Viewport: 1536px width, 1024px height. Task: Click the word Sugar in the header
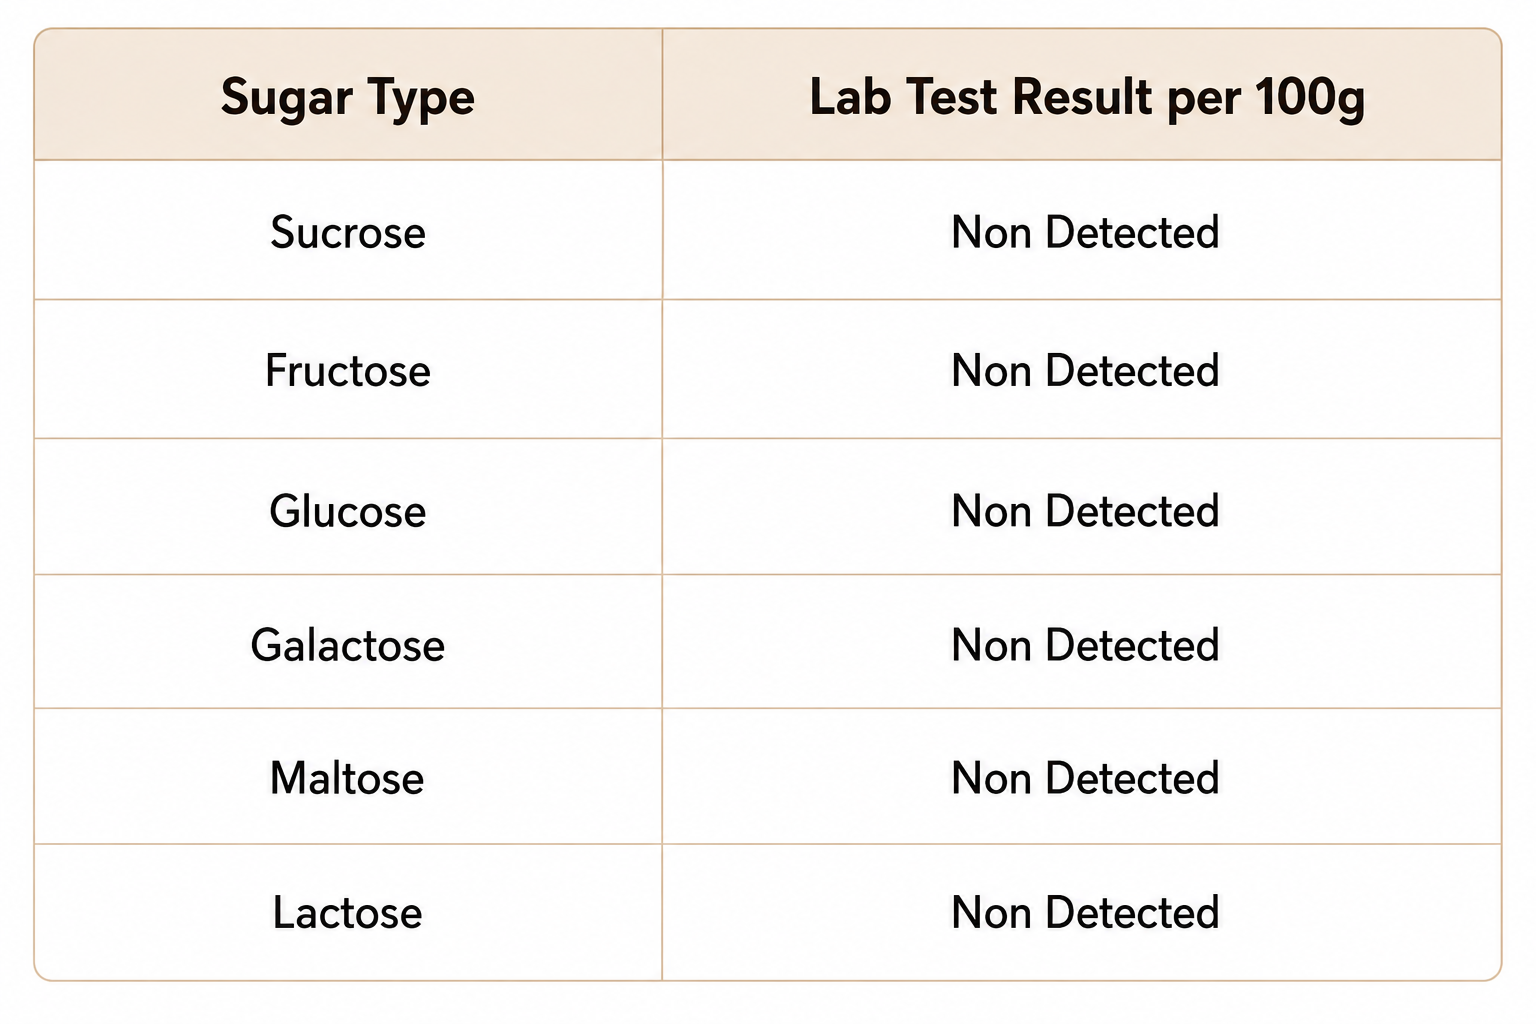pos(287,100)
